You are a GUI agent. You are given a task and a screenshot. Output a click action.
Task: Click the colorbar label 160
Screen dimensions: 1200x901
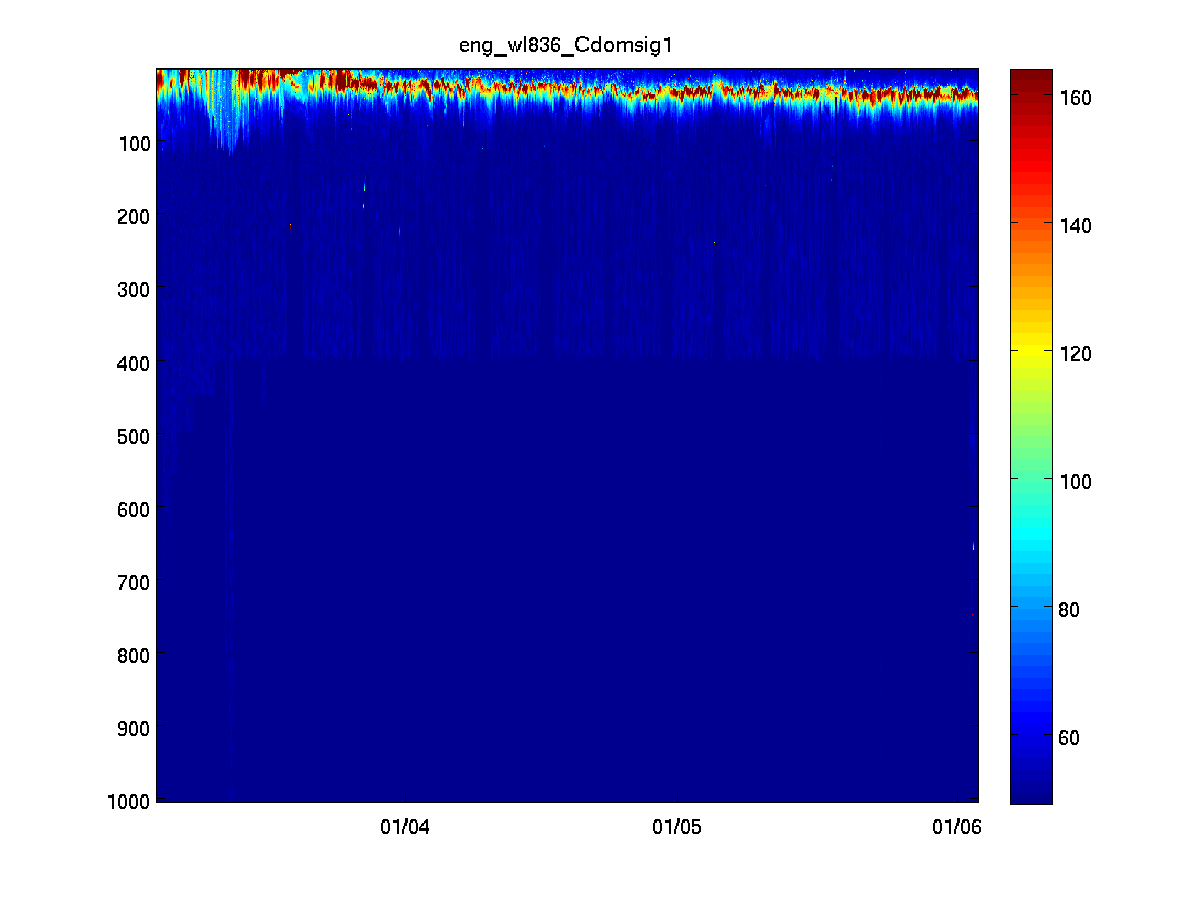click(x=1077, y=98)
